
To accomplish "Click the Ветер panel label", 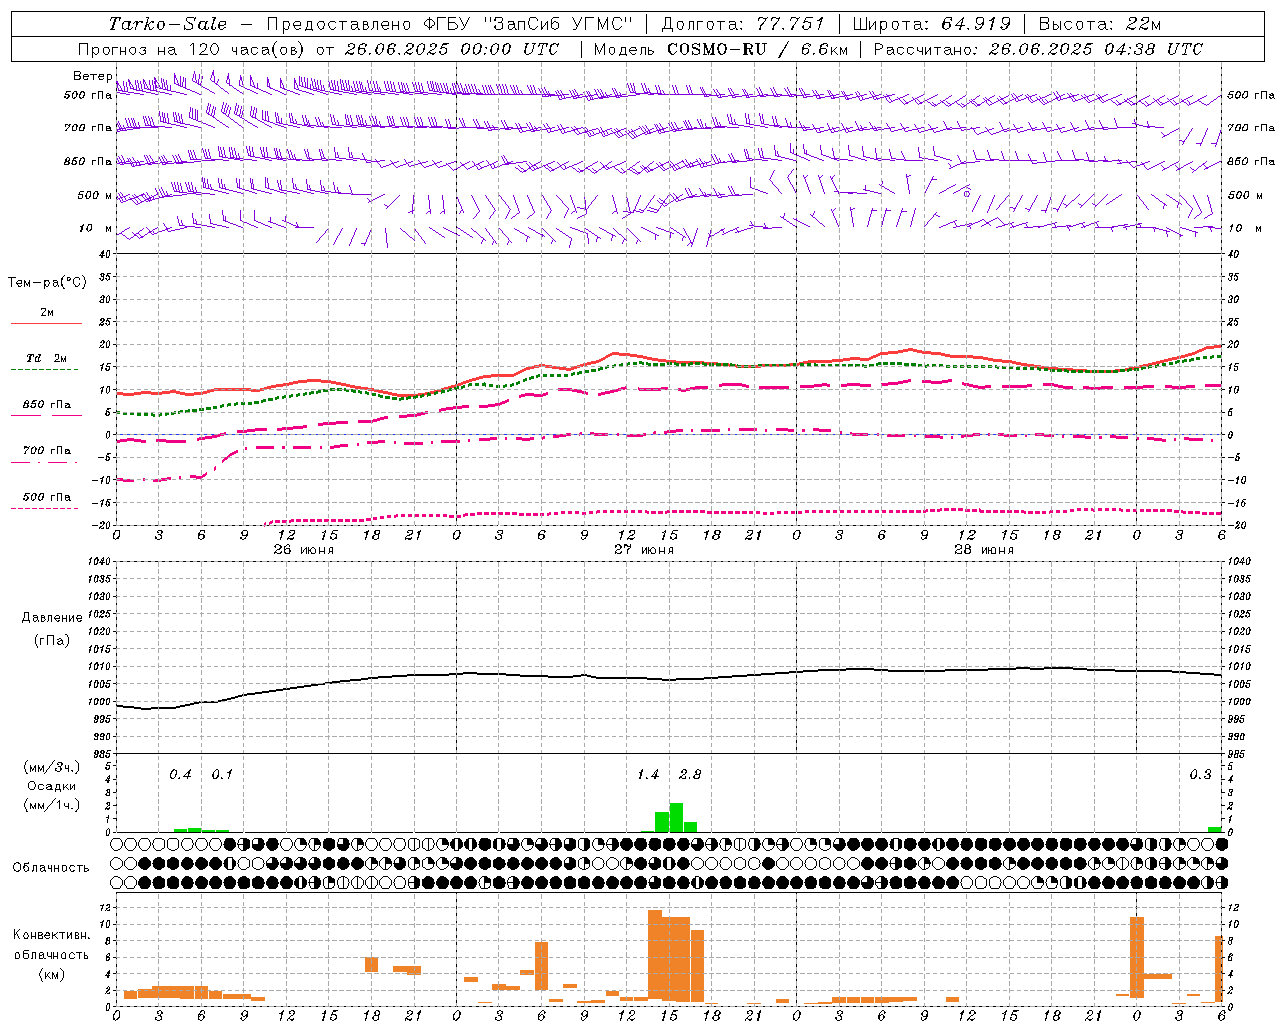I will tap(92, 76).
